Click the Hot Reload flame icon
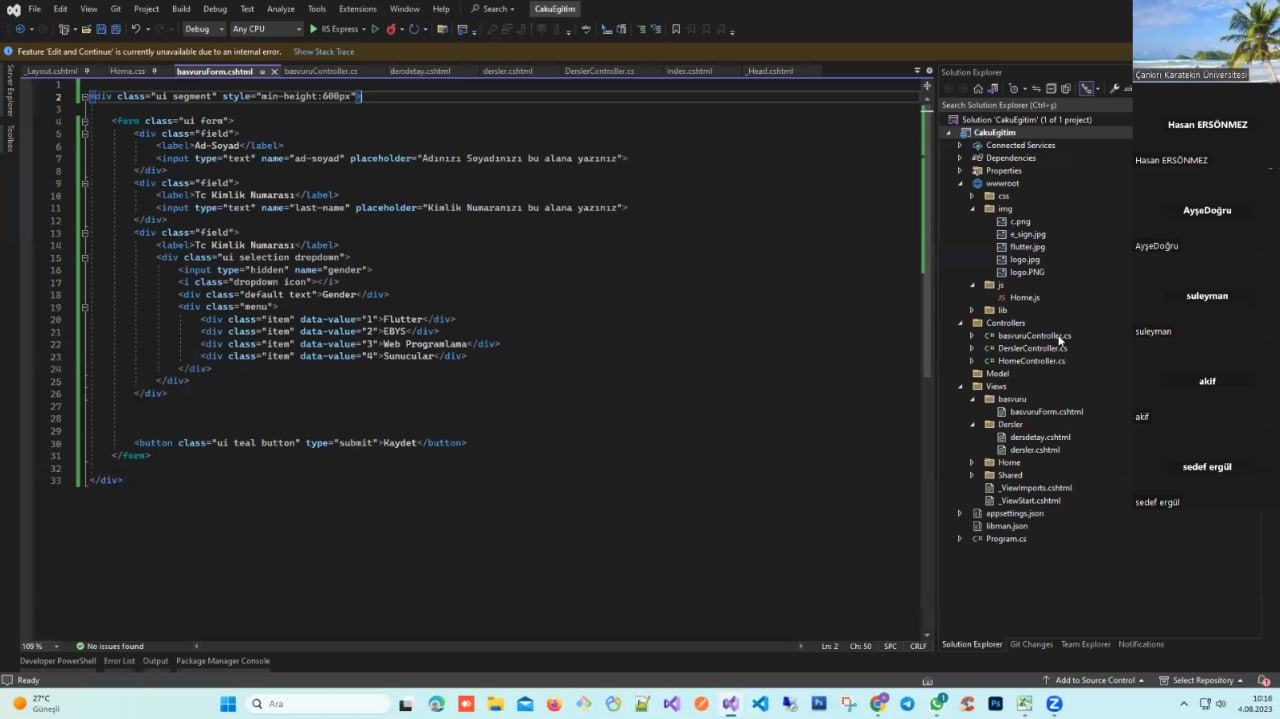This screenshot has width=1280, height=719. coord(391,29)
